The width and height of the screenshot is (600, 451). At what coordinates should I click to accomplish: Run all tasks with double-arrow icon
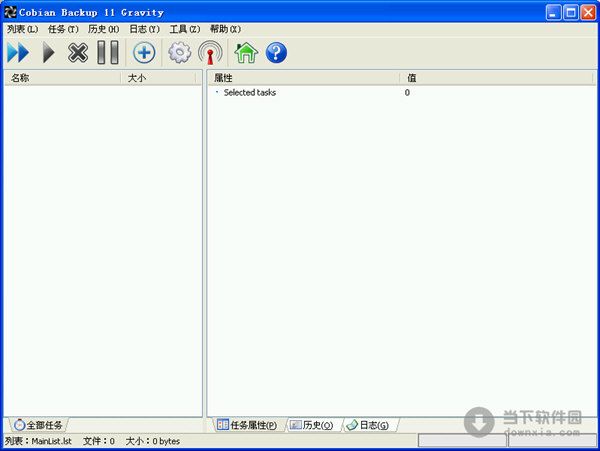(18, 52)
